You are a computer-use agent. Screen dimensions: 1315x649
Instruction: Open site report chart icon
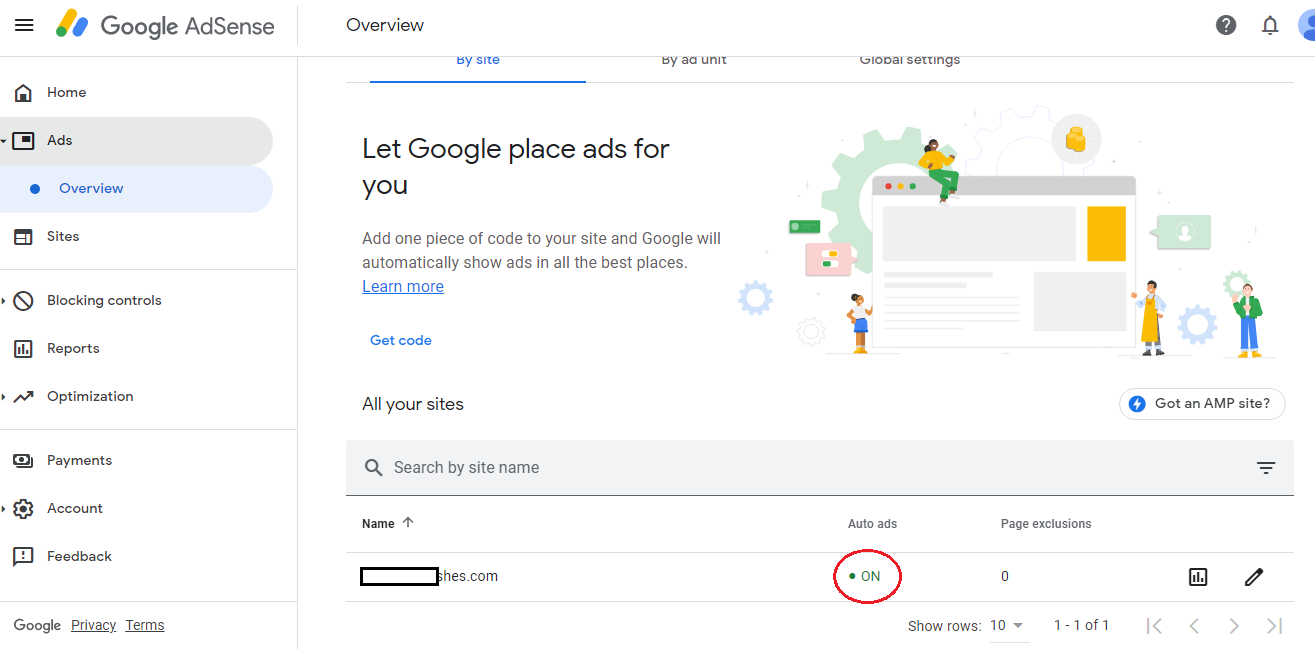(1198, 576)
